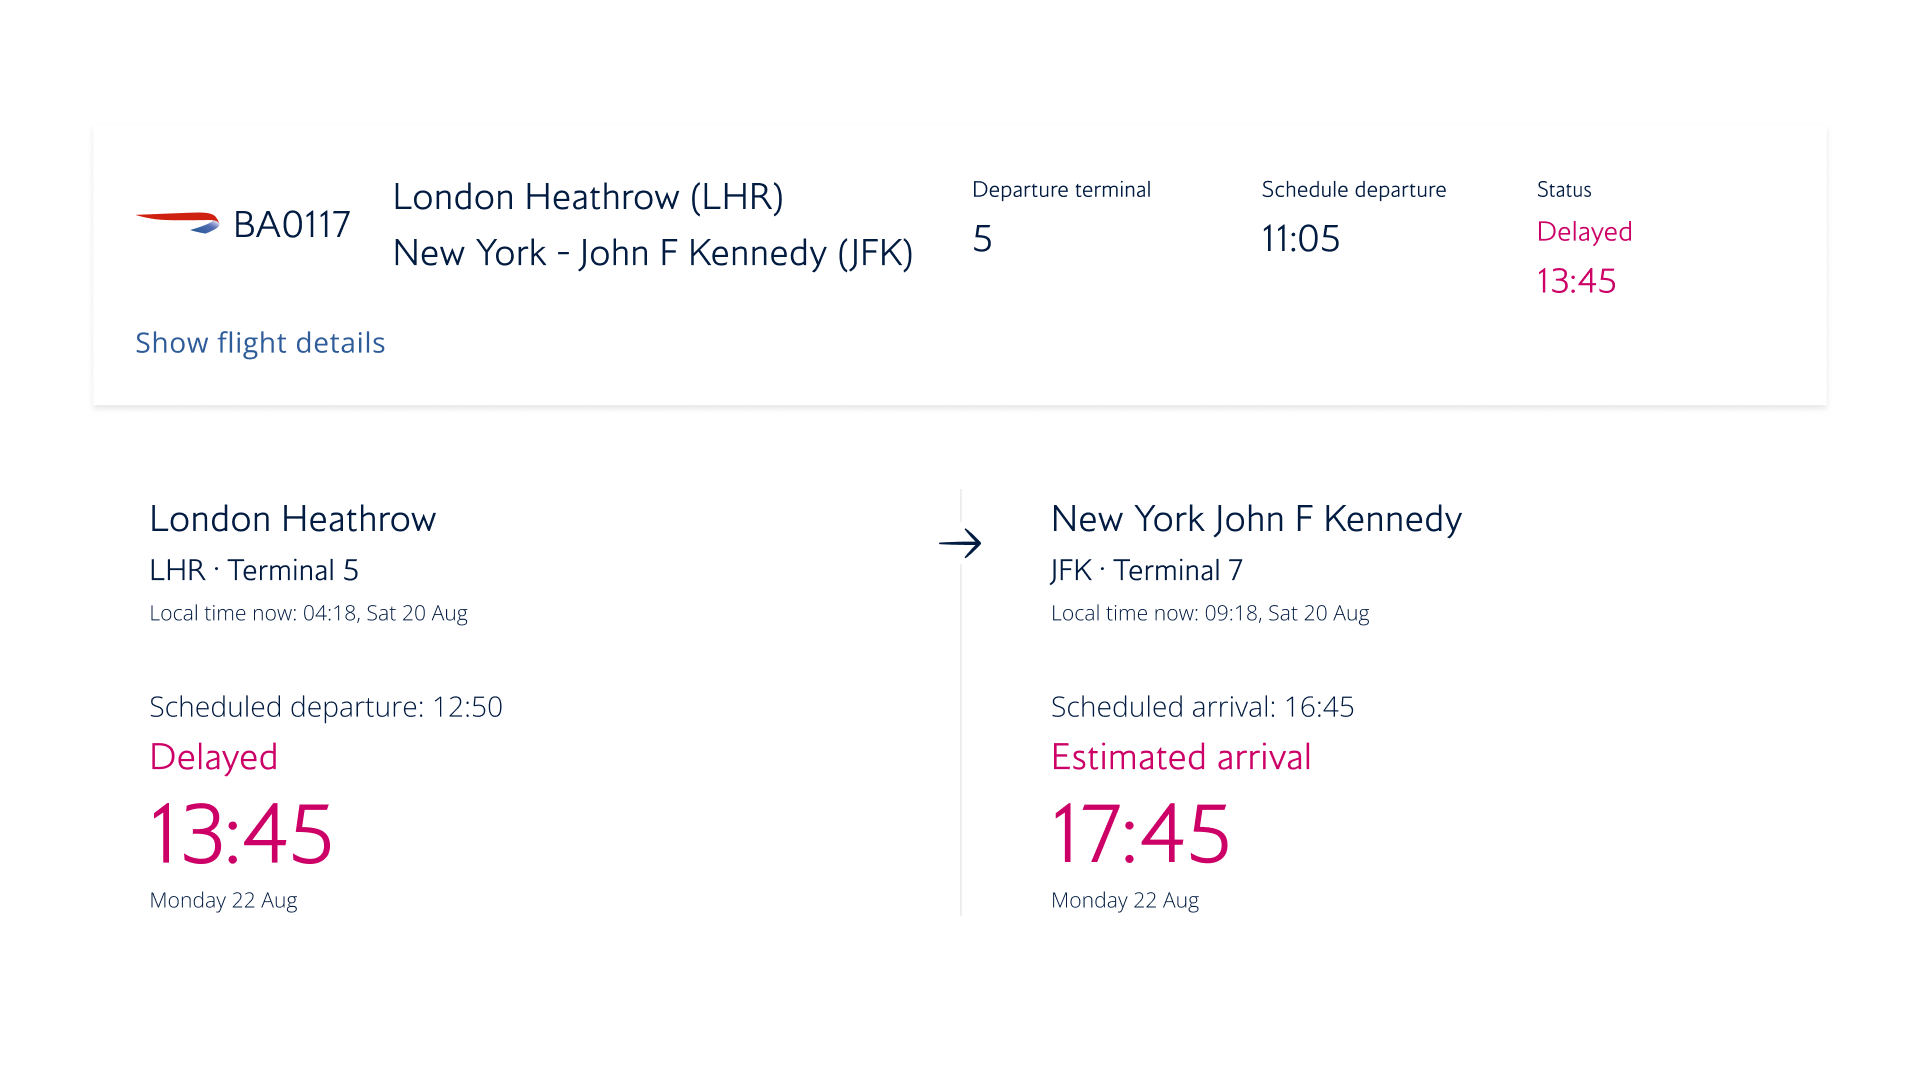
Task: Click New York John F Kennedy heading
Action: [x=1256, y=519]
